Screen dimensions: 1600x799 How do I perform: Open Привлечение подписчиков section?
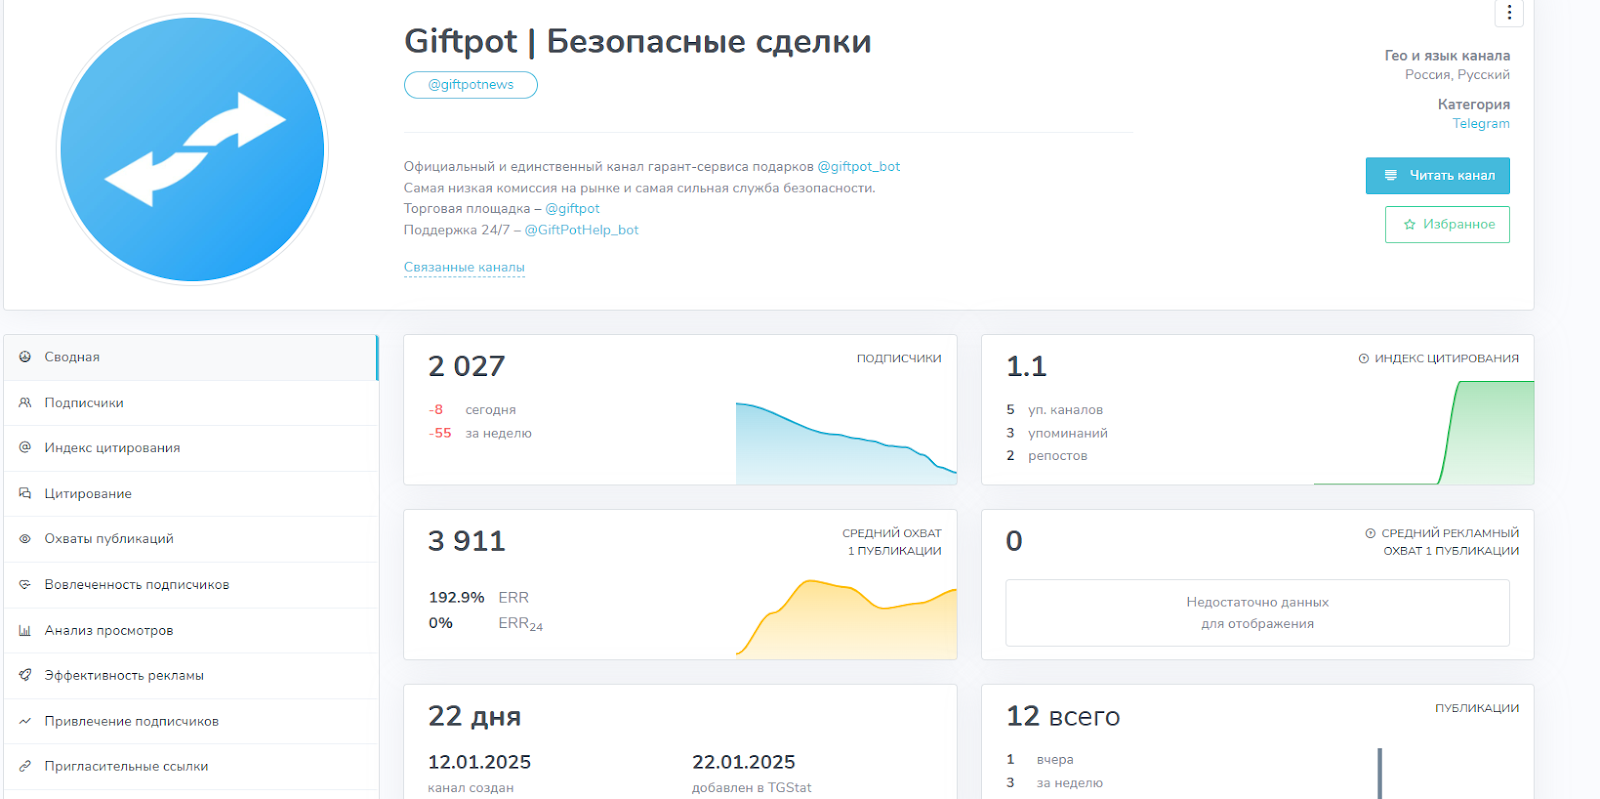pyautogui.click(x=190, y=721)
